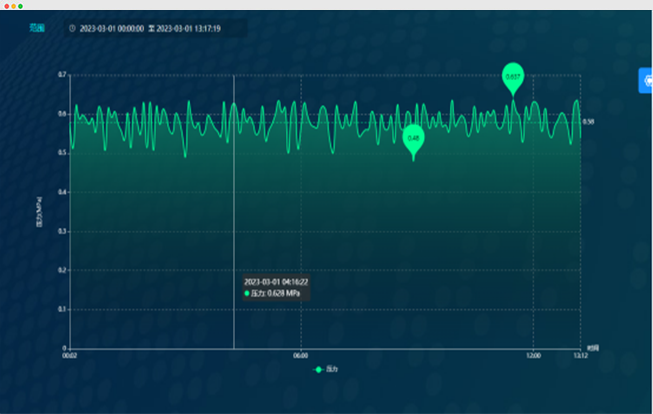This screenshot has width=653, height=414.
Task: Open the start time 2023-03-01 00:00:00 picker
Action: (110, 28)
